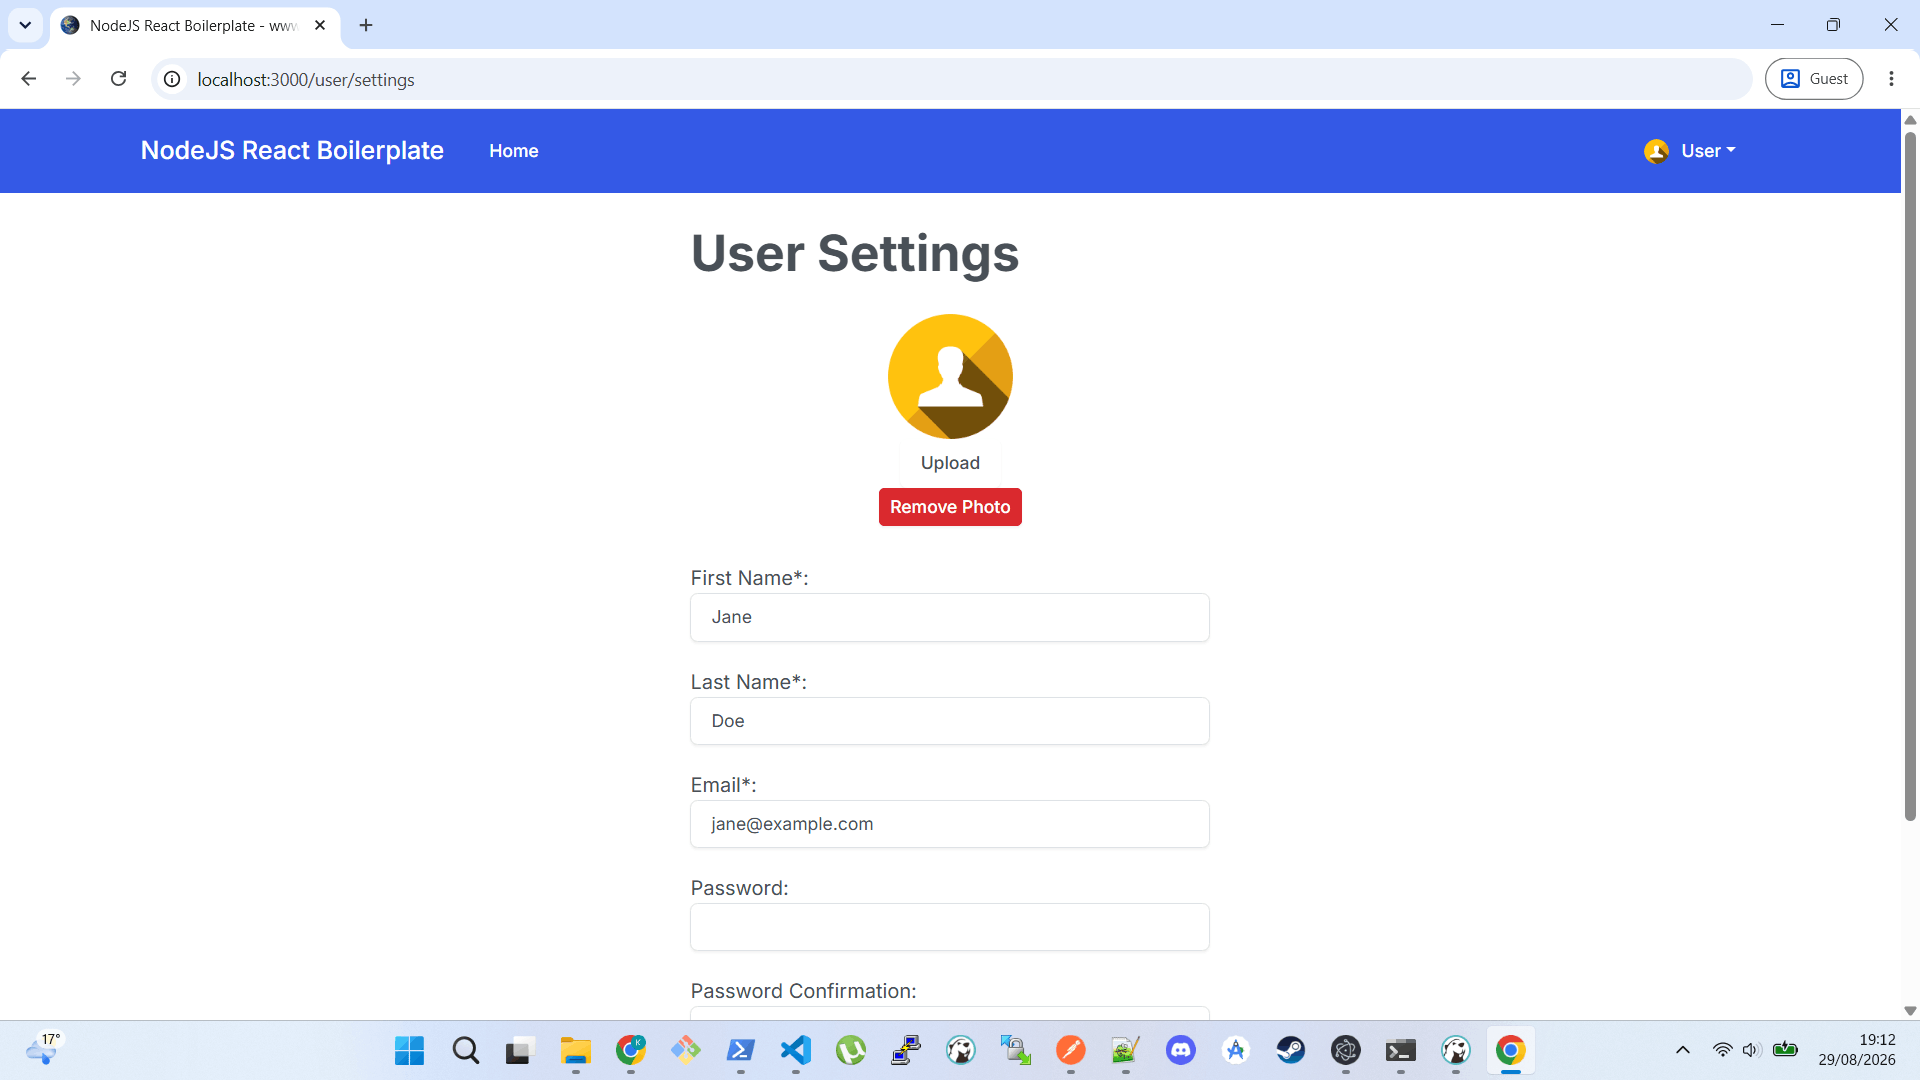Open the terminal app in taskbar
The image size is (1920, 1080).
point(1401,1051)
